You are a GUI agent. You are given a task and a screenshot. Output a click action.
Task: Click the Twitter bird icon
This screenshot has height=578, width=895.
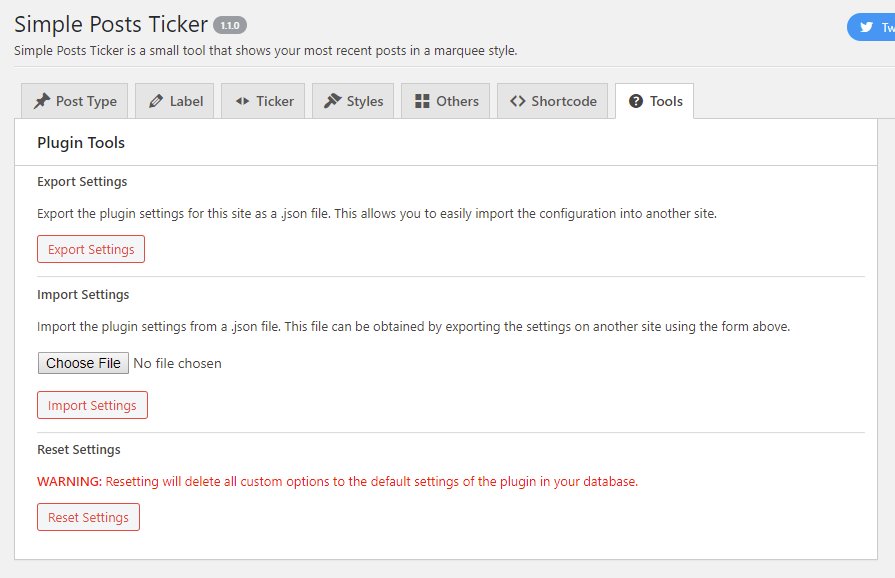[x=866, y=27]
